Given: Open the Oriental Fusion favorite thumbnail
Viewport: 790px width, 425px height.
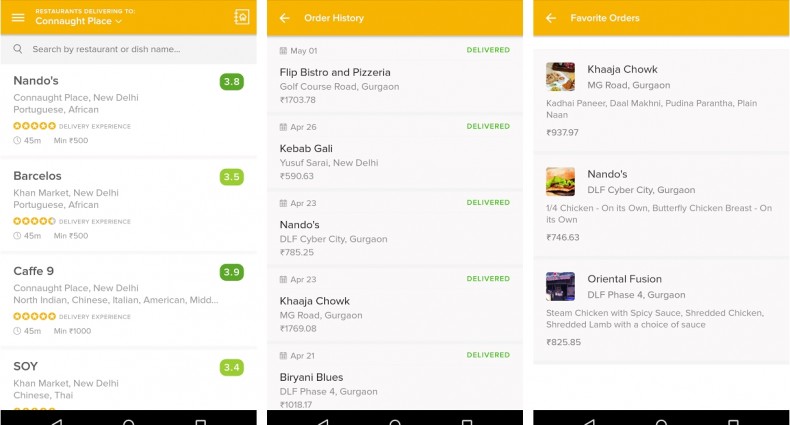Looking at the screenshot, I should (x=560, y=286).
